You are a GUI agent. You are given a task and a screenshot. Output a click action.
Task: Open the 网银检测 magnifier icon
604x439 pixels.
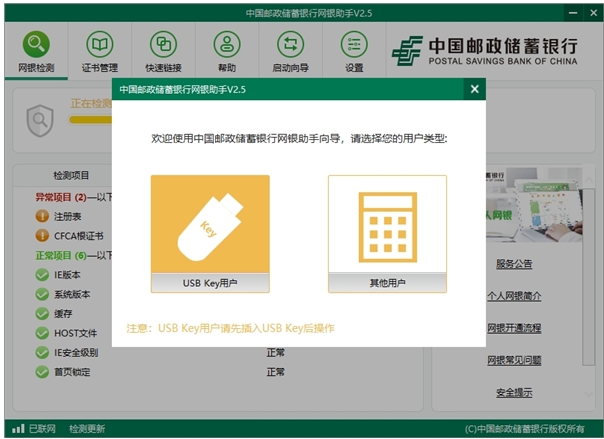[36, 44]
